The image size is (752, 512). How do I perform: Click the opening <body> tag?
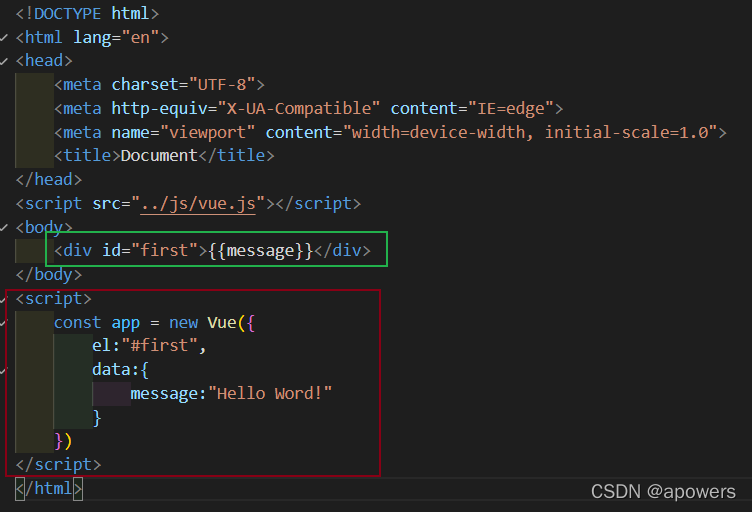click(44, 227)
